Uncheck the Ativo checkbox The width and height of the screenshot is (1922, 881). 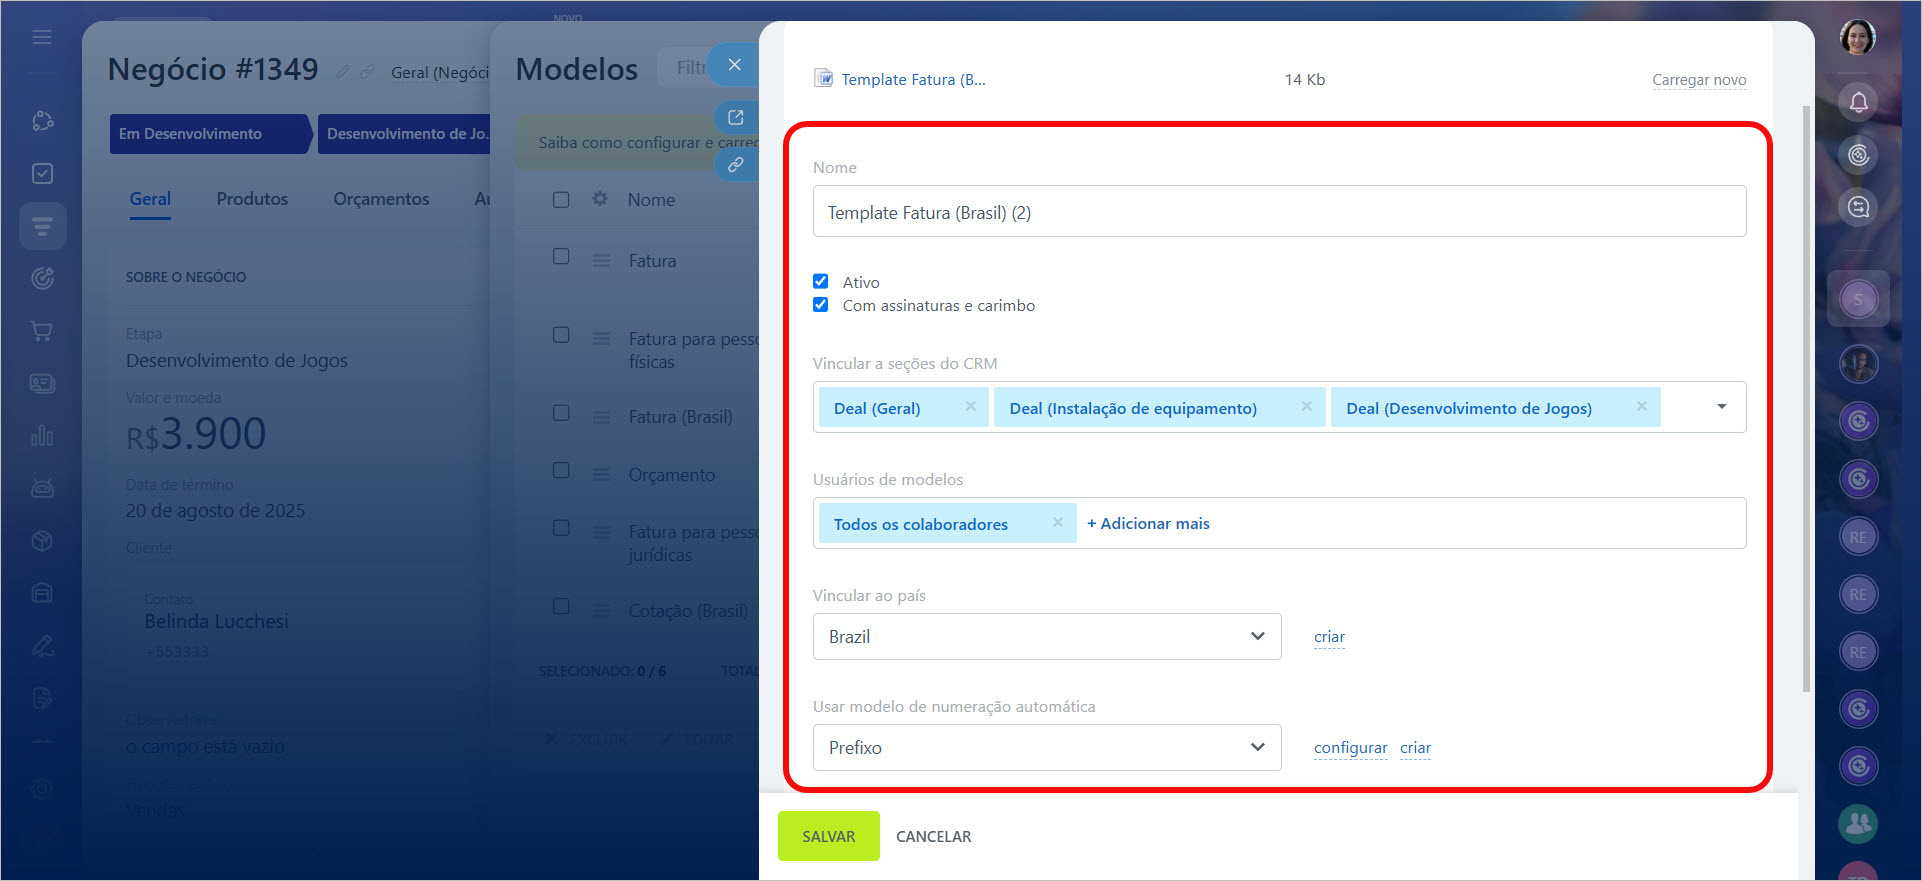click(821, 282)
